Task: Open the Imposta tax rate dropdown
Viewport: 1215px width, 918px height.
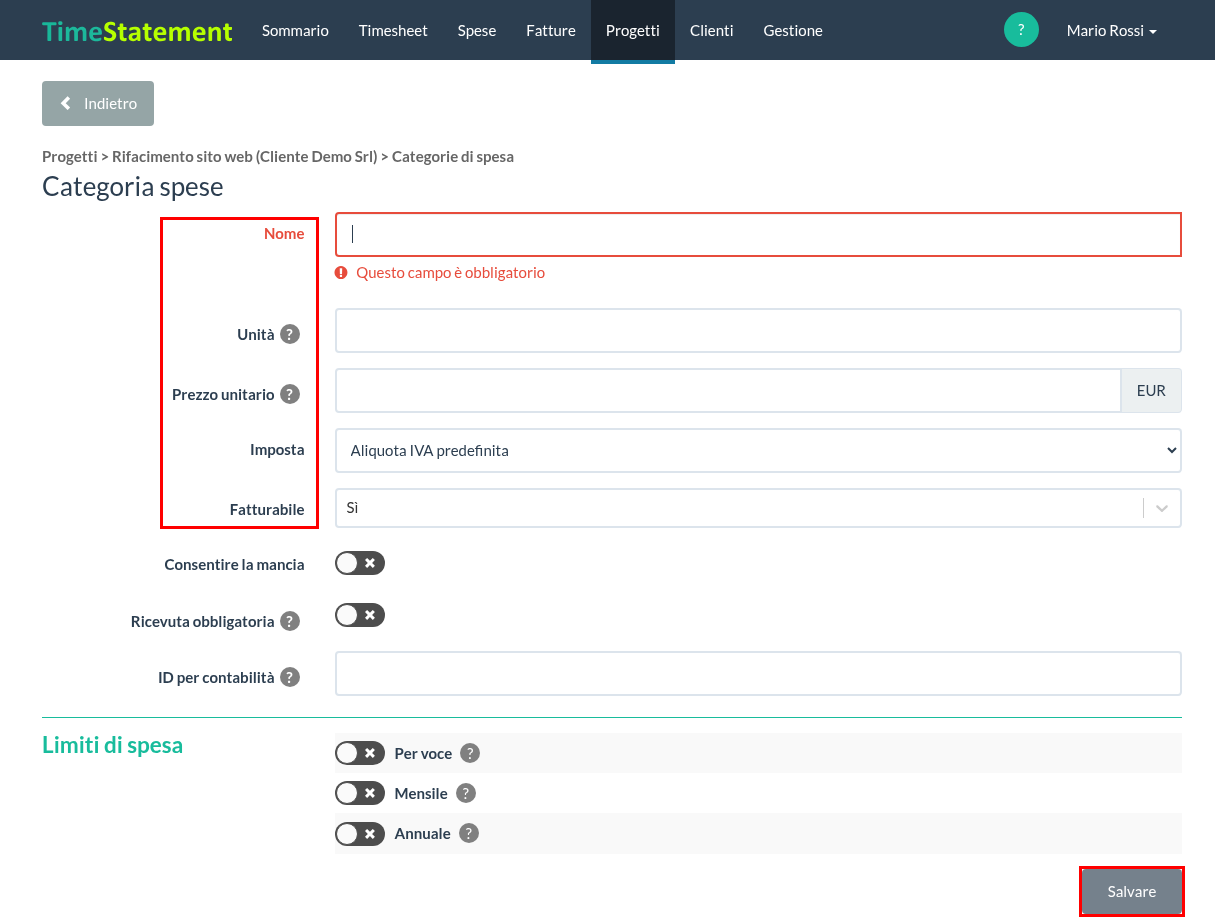Action: click(758, 451)
